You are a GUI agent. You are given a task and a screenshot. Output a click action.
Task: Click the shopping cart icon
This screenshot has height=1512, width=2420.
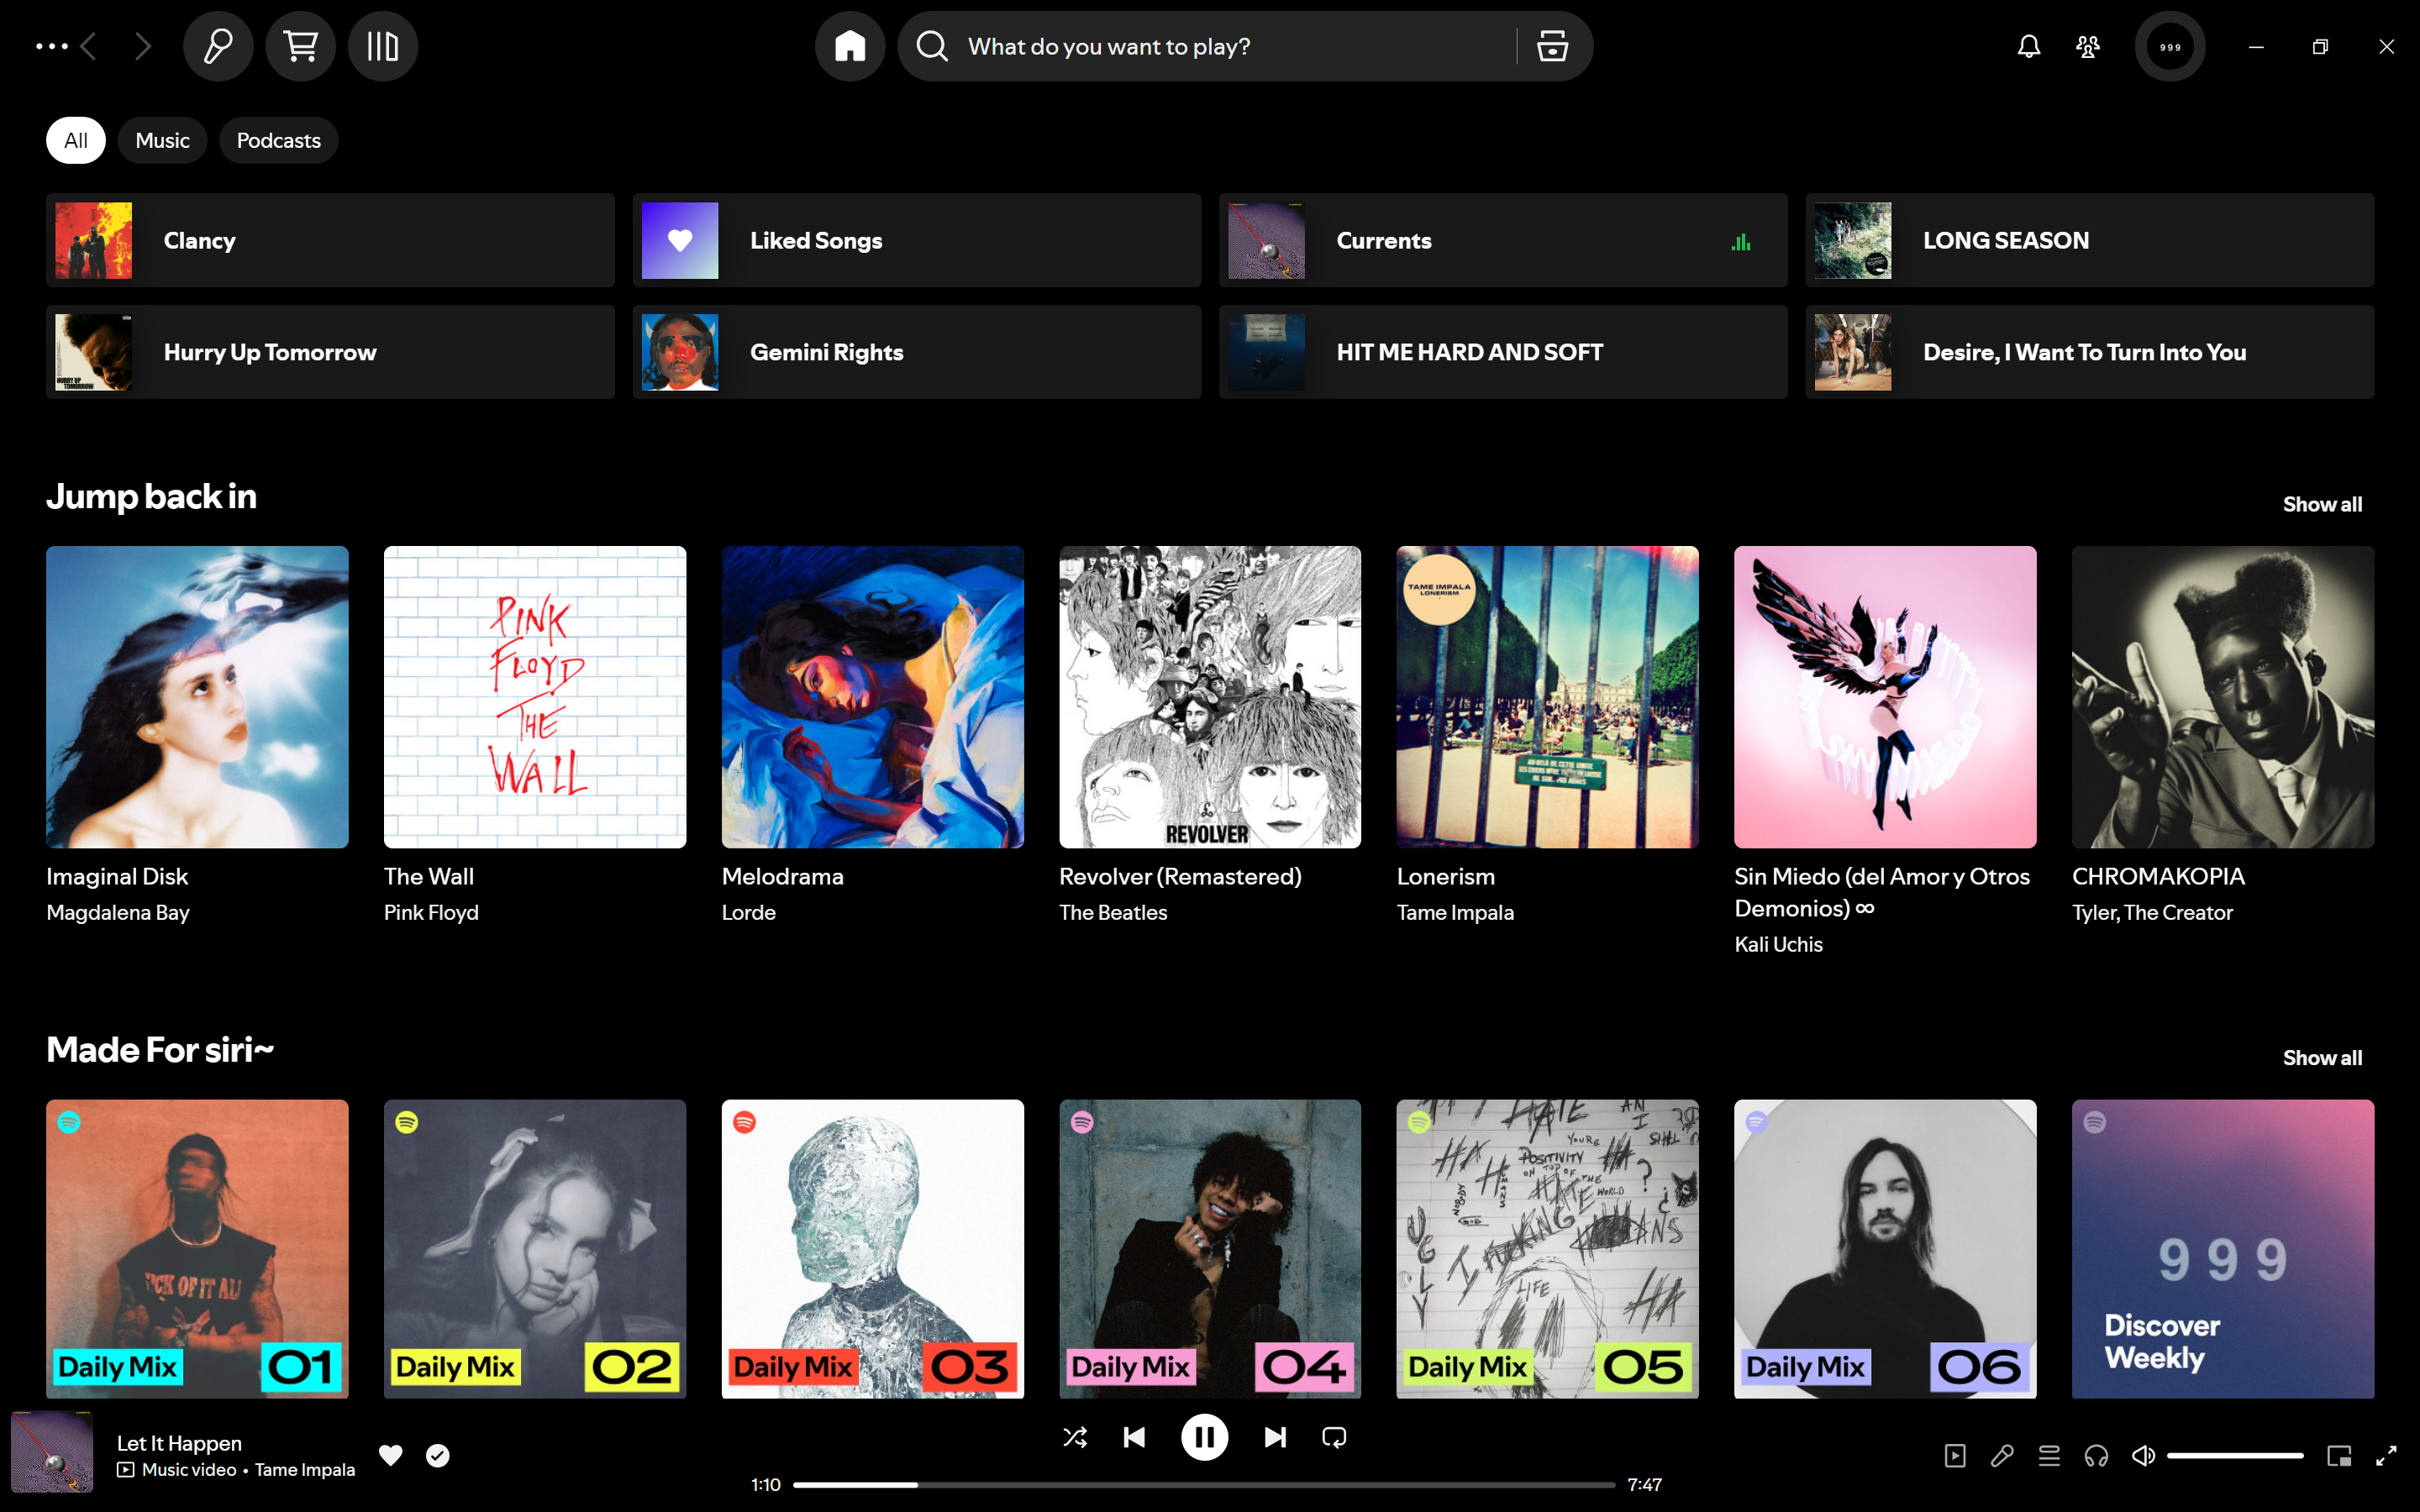pos(301,46)
